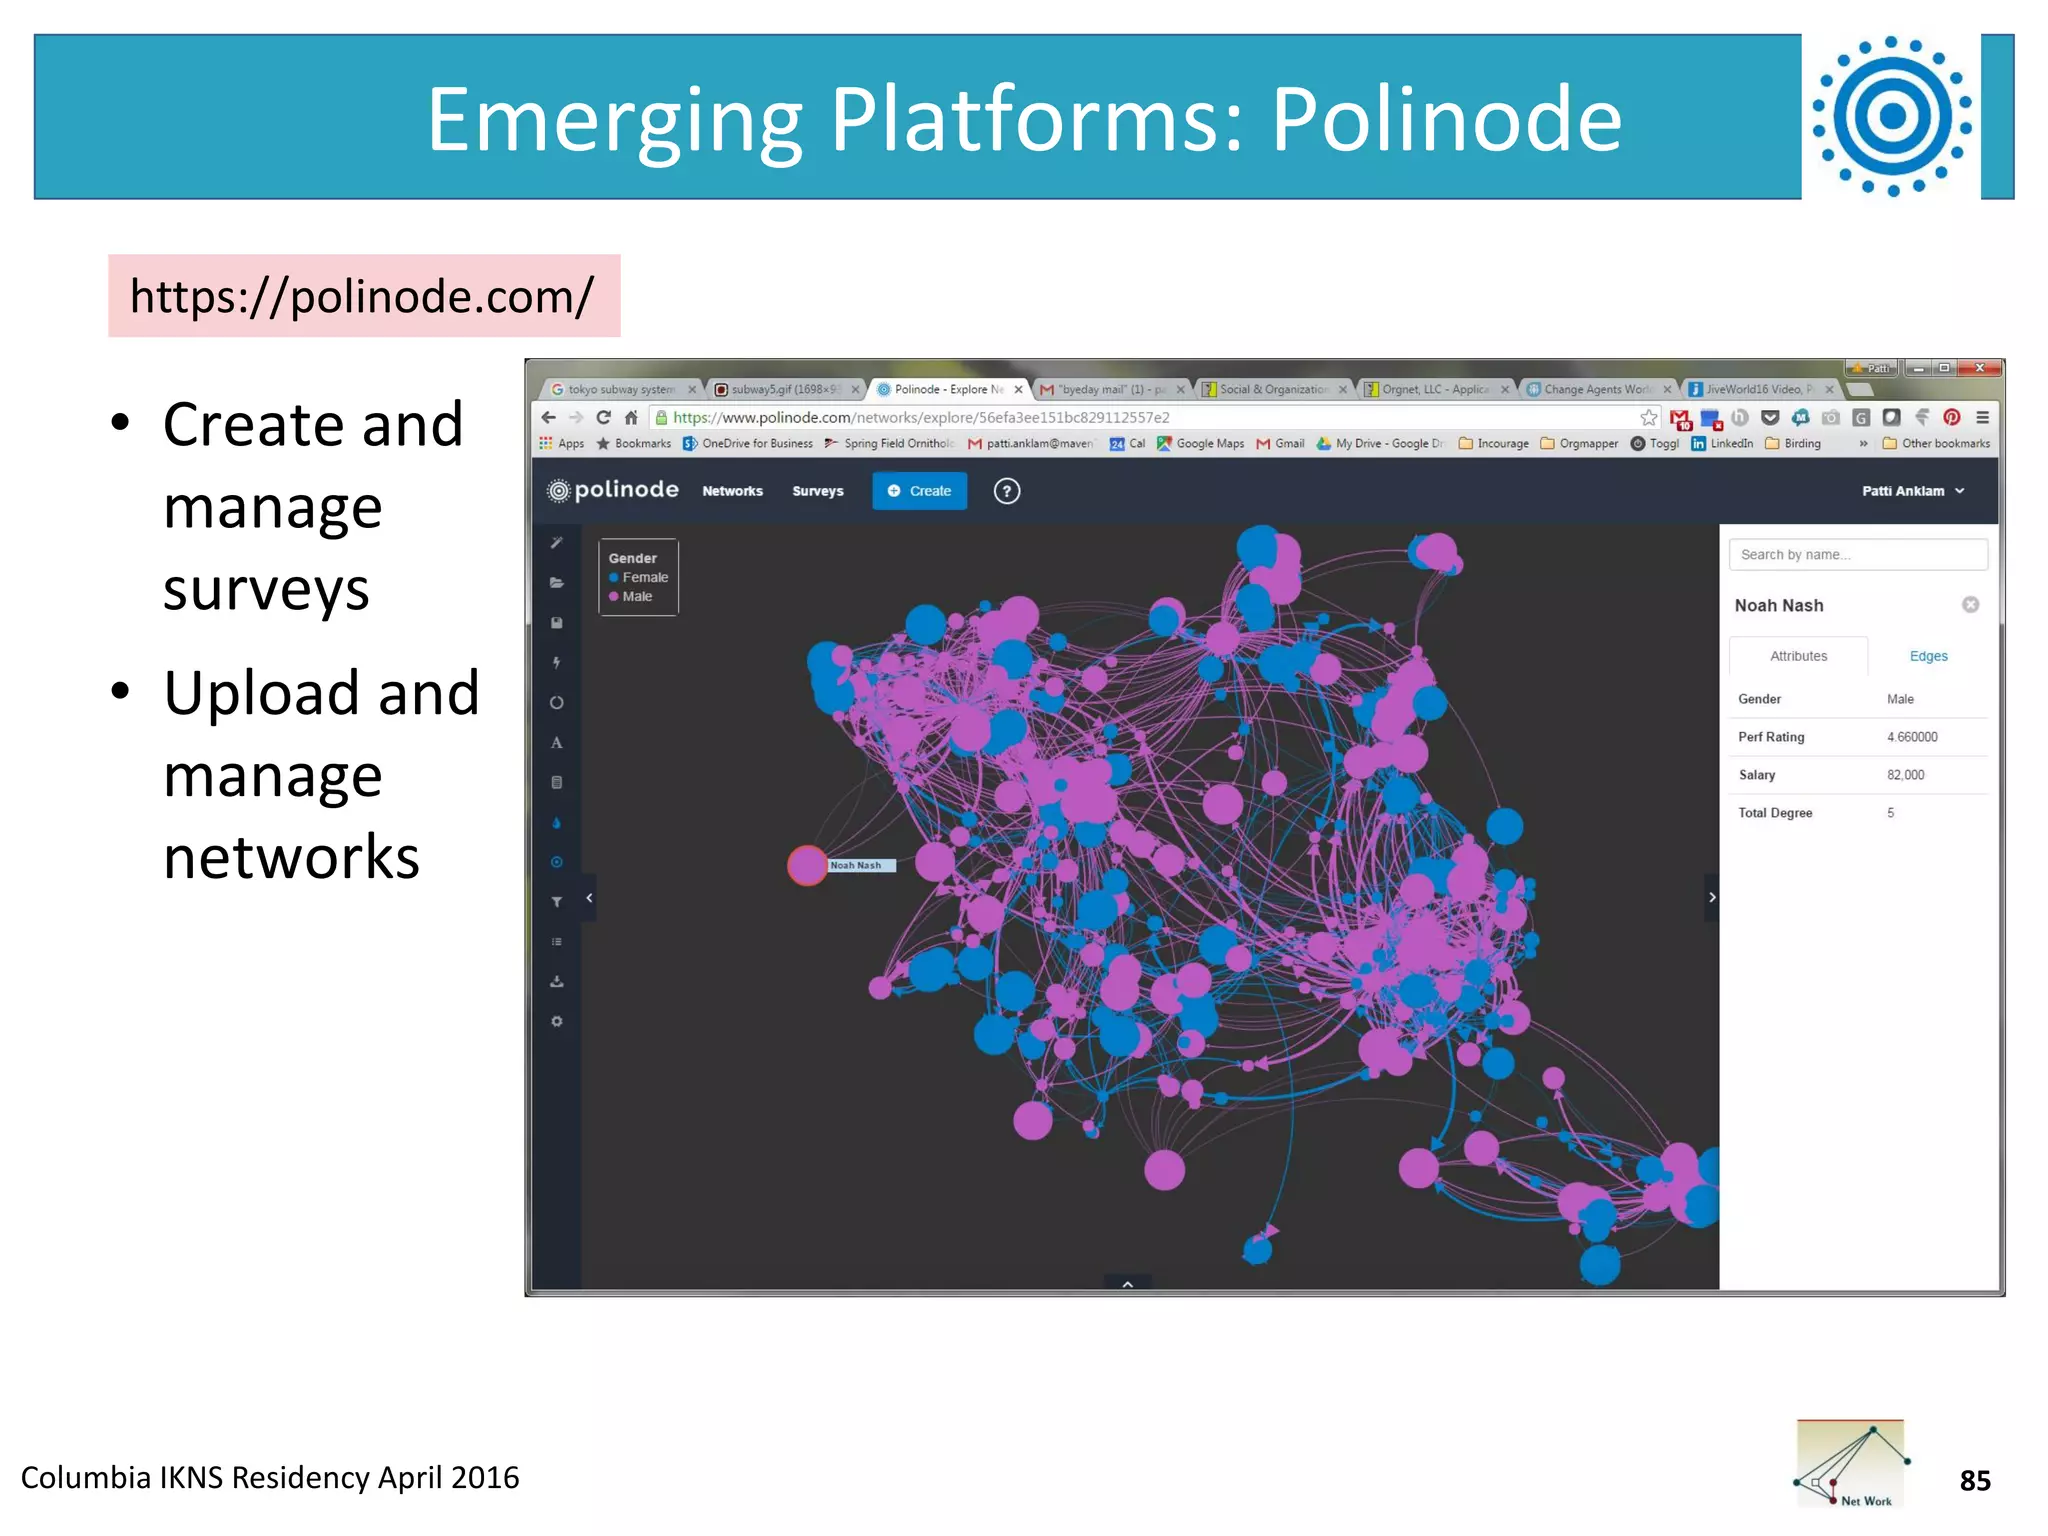
Task: Click the polinode logo
Action: click(613, 490)
